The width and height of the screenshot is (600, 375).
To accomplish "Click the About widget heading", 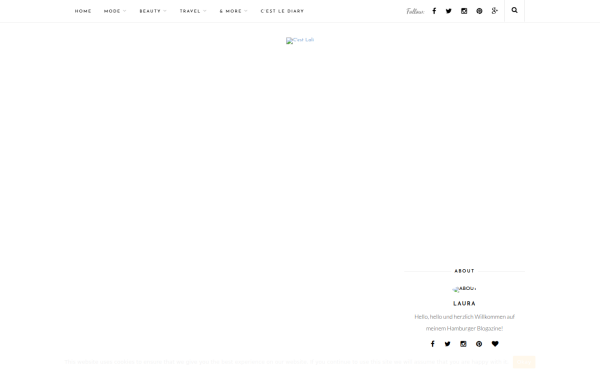I will click(x=464, y=271).
